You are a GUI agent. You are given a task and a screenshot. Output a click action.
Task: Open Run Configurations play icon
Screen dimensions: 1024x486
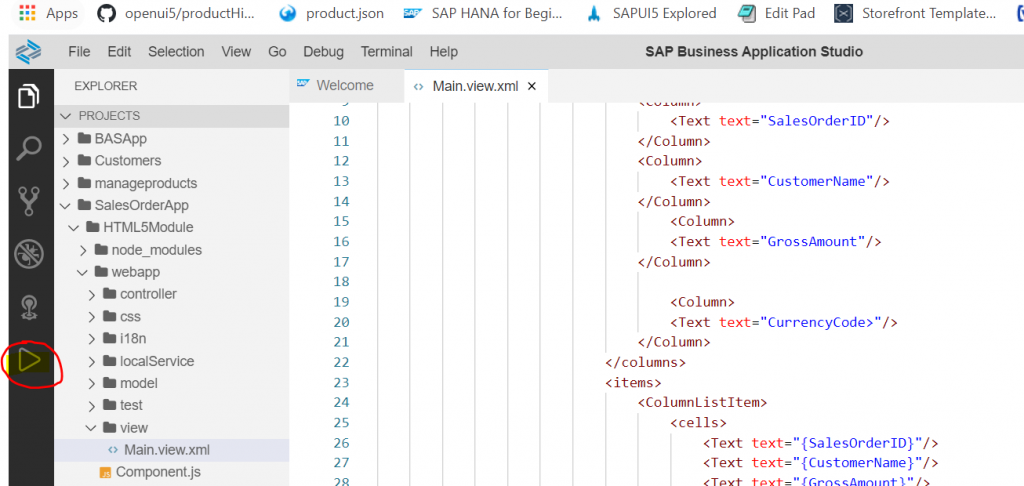29,360
